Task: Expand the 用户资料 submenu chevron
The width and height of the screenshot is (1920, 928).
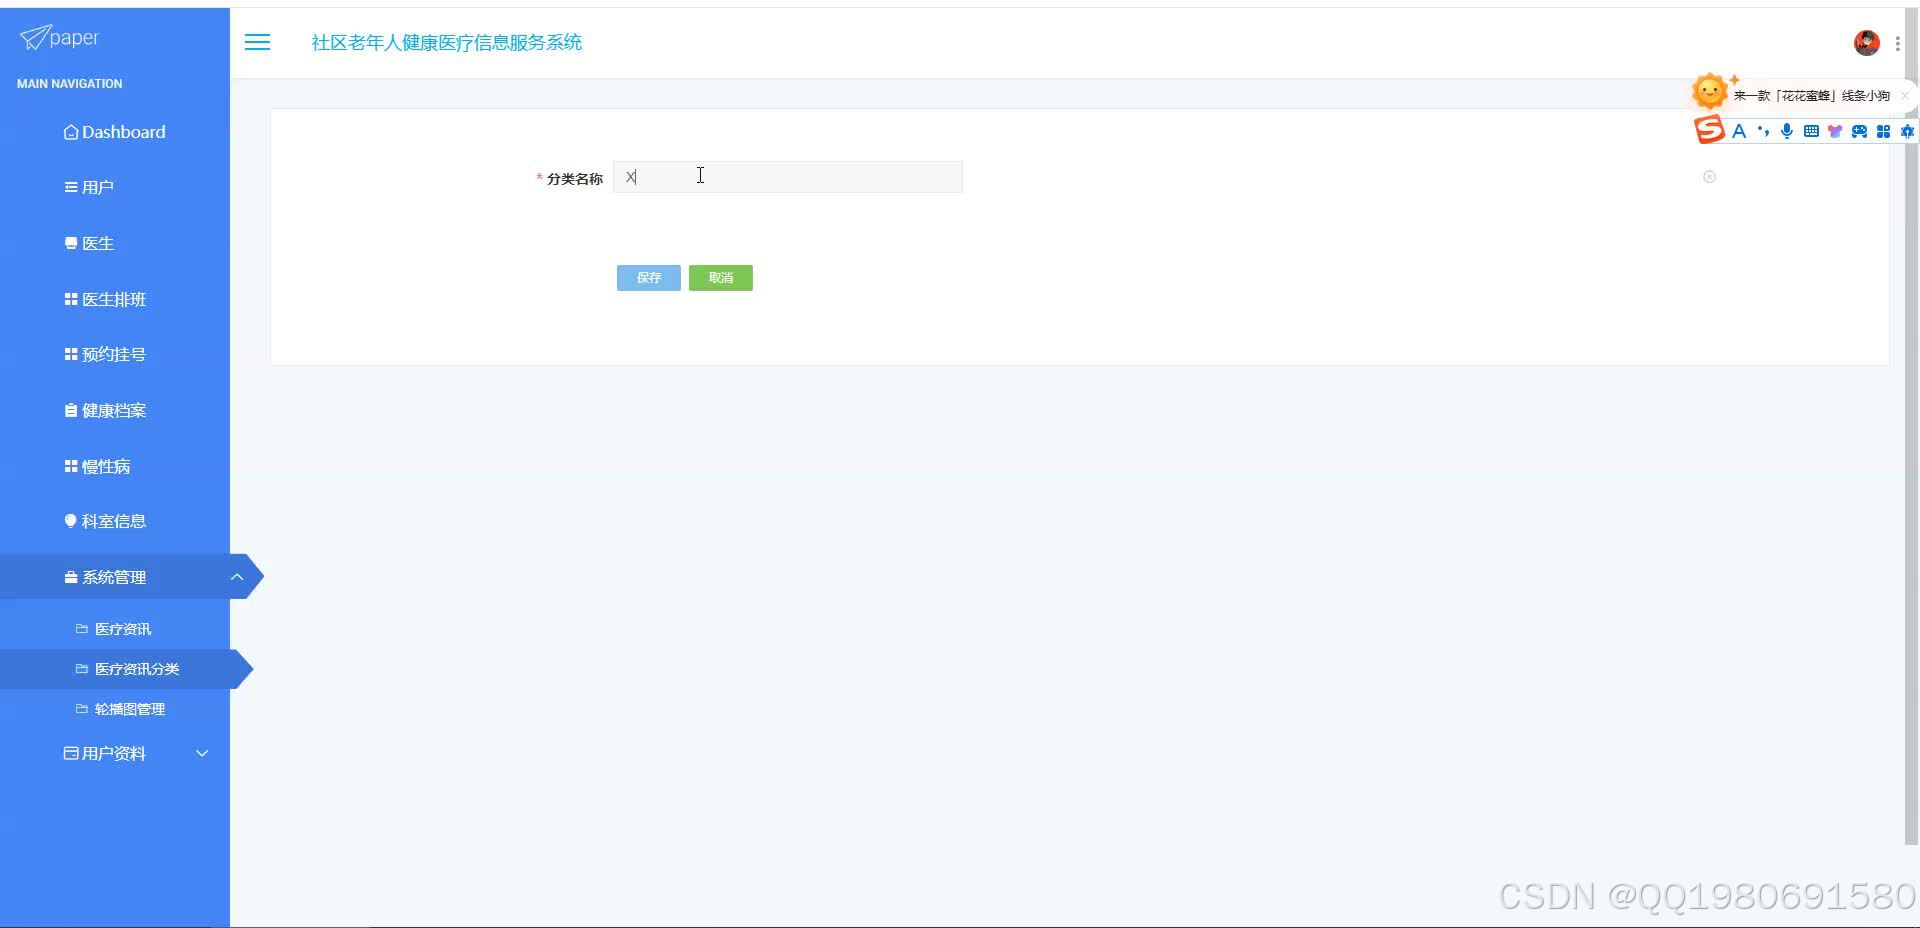Action: 202,753
